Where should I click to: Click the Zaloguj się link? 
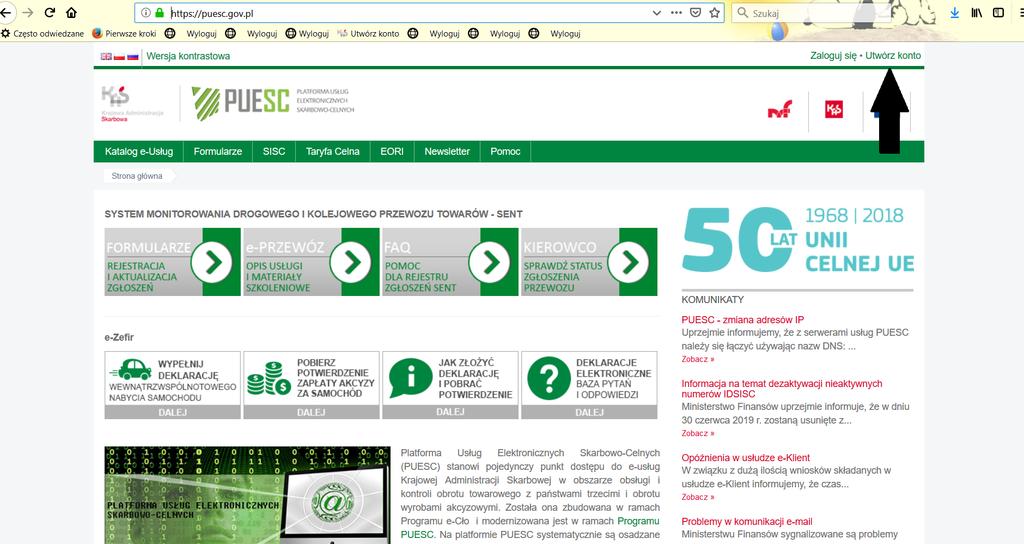click(x=833, y=56)
